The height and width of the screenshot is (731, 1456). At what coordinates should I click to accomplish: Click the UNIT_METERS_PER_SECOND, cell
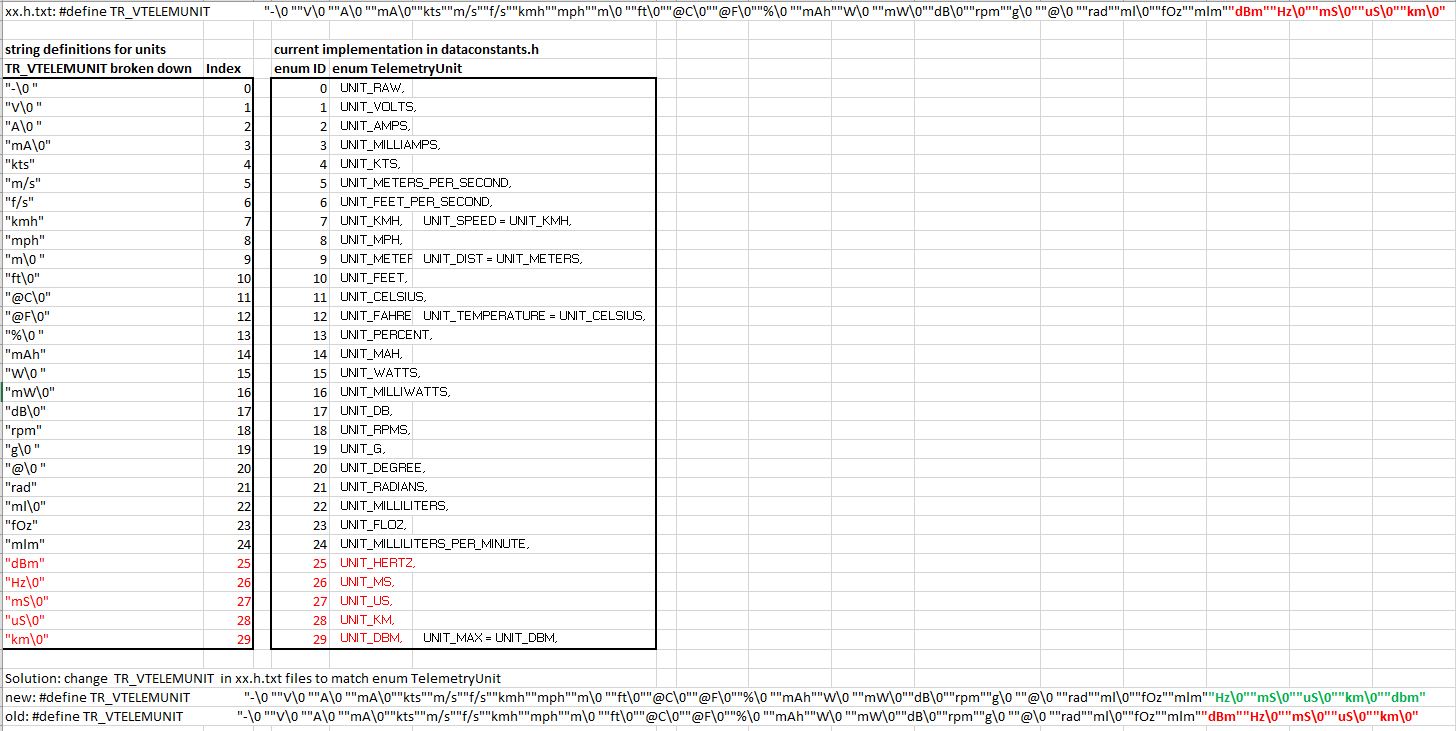tap(425, 183)
